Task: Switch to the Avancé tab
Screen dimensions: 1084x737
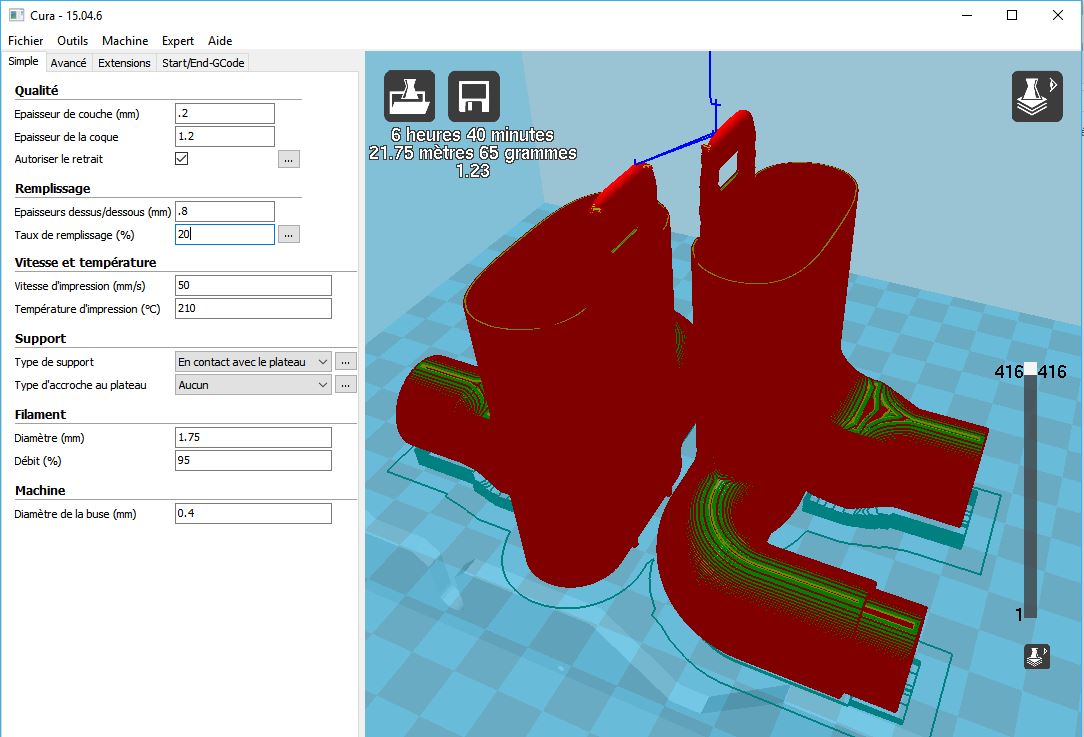Action: click(68, 62)
